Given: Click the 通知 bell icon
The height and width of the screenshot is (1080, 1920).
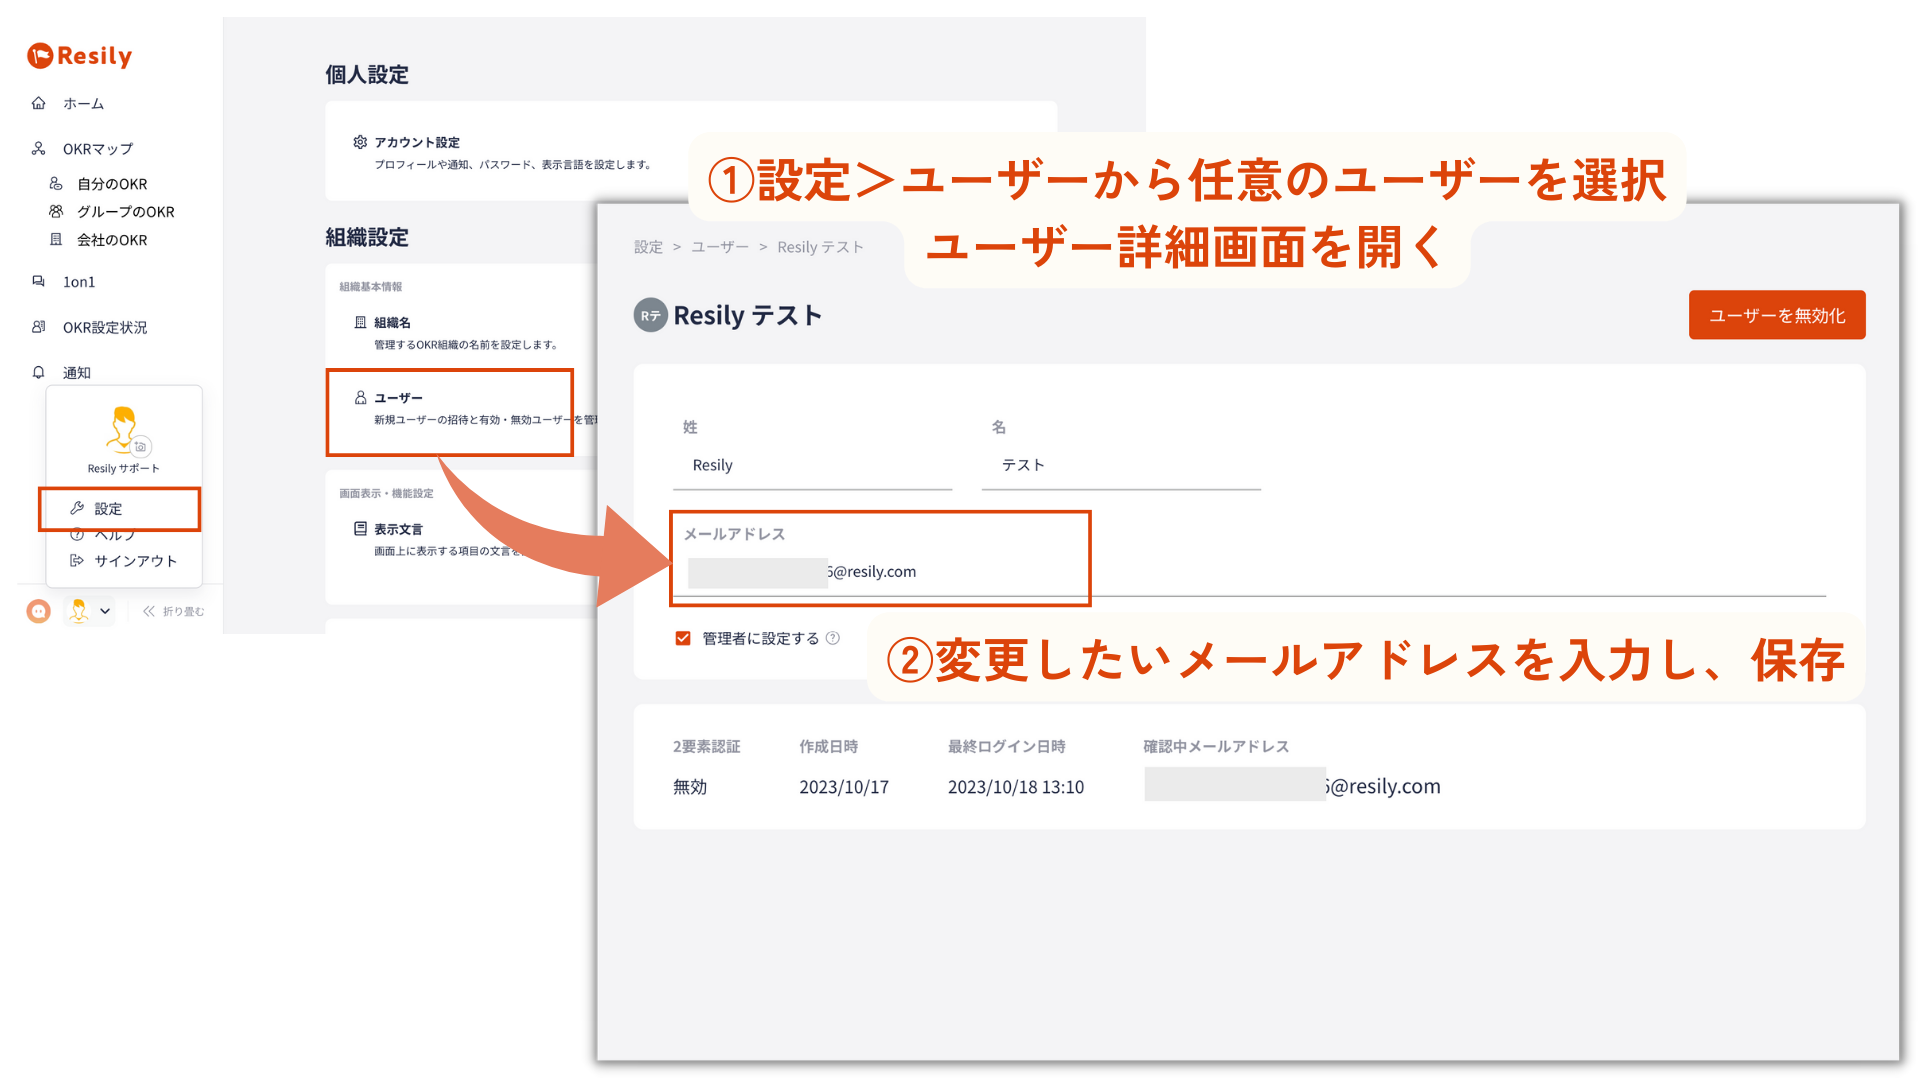Looking at the screenshot, I should tap(39, 372).
